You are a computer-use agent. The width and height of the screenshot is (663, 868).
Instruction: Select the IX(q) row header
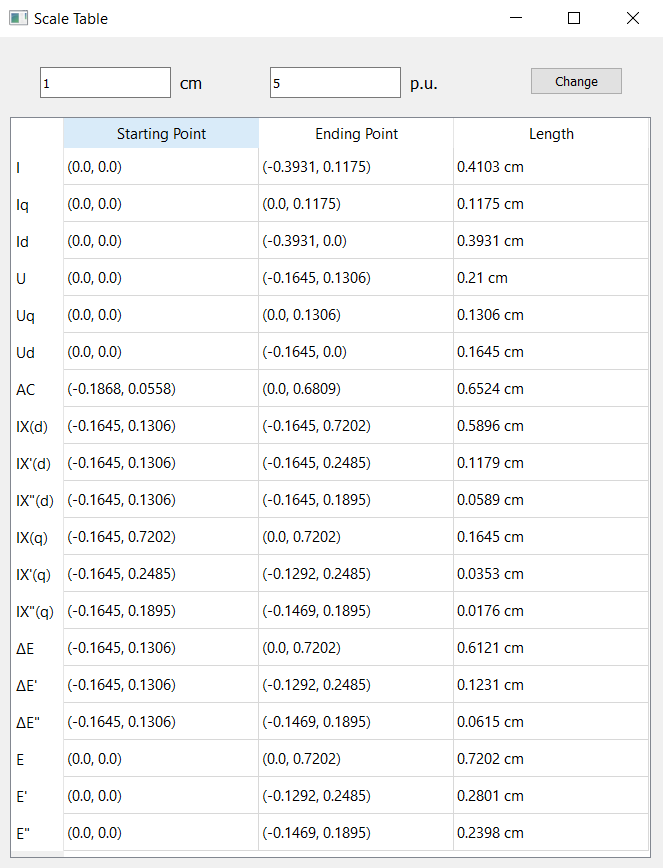[x=37, y=537]
